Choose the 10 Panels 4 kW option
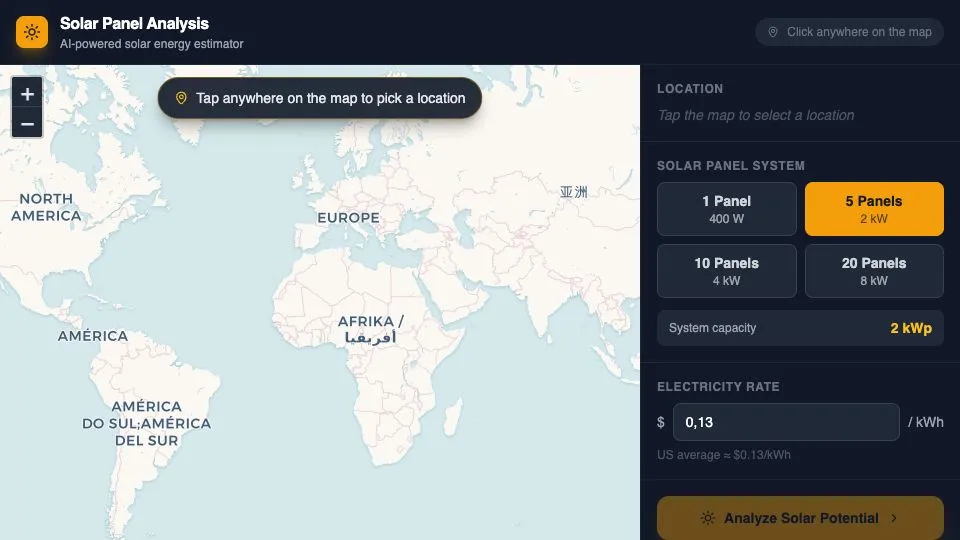Image resolution: width=960 pixels, height=540 pixels. [x=727, y=271]
